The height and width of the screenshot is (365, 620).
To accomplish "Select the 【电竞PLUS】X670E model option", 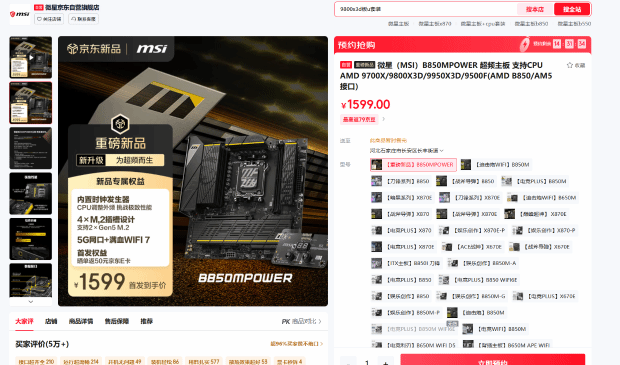I will (x=545, y=296).
